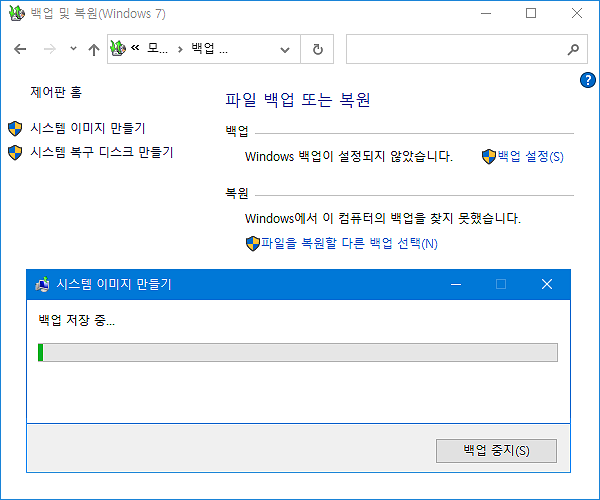600x500 pixels.
Task: Click text Windows에서 이 컴퓨터의 백업을 찾지 못했습니다.
Action: pyautogui.click(x=383, y=218)
